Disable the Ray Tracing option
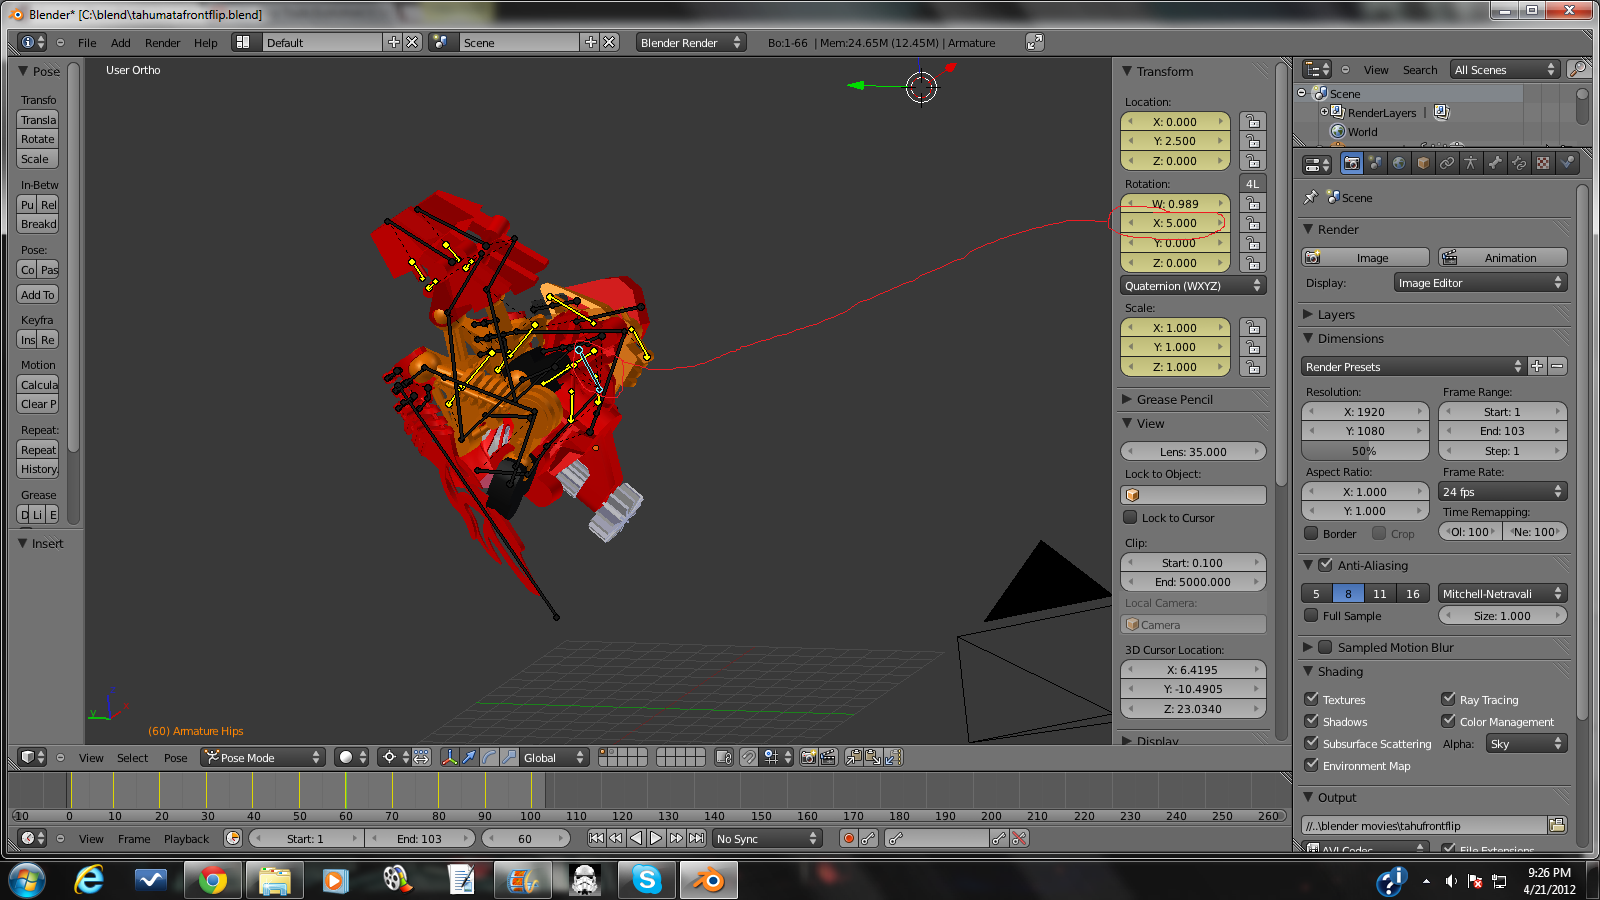The width and height of the screenshot is (1600, 900). click(1450, 699)
